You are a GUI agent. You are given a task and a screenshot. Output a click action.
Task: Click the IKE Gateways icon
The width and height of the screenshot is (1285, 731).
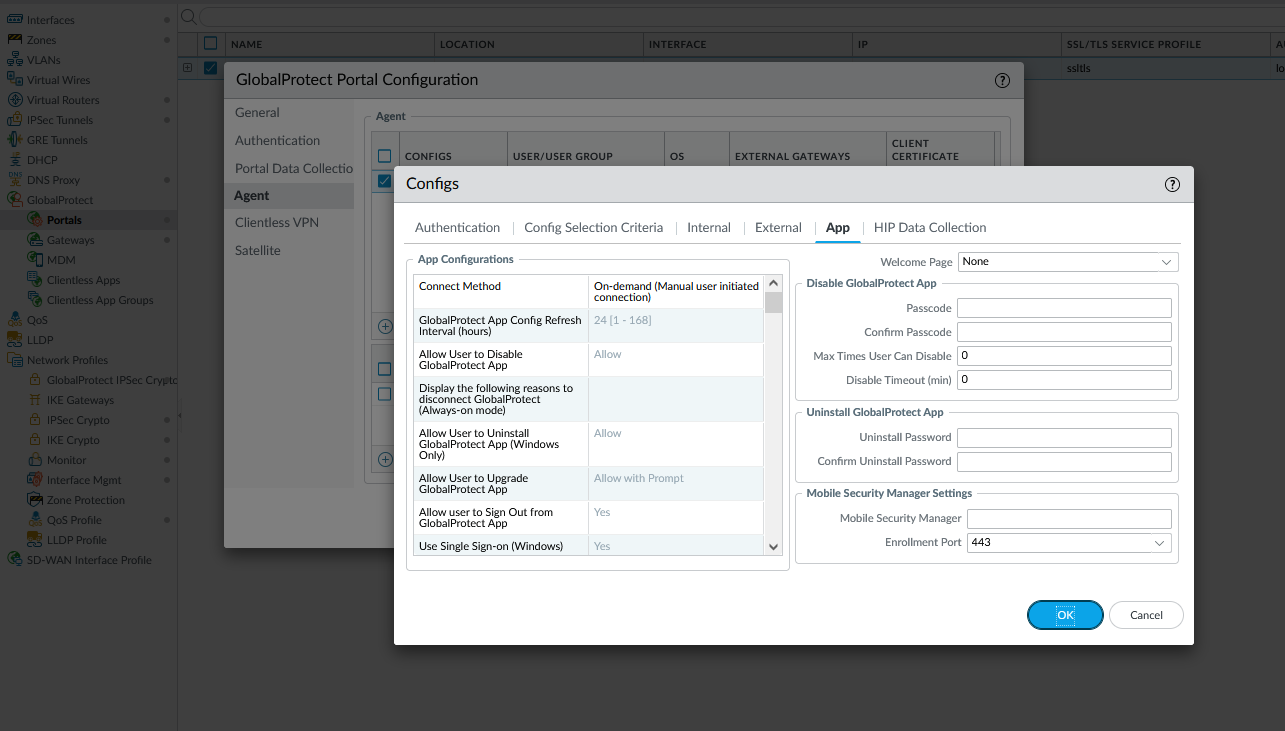point(35,400)
